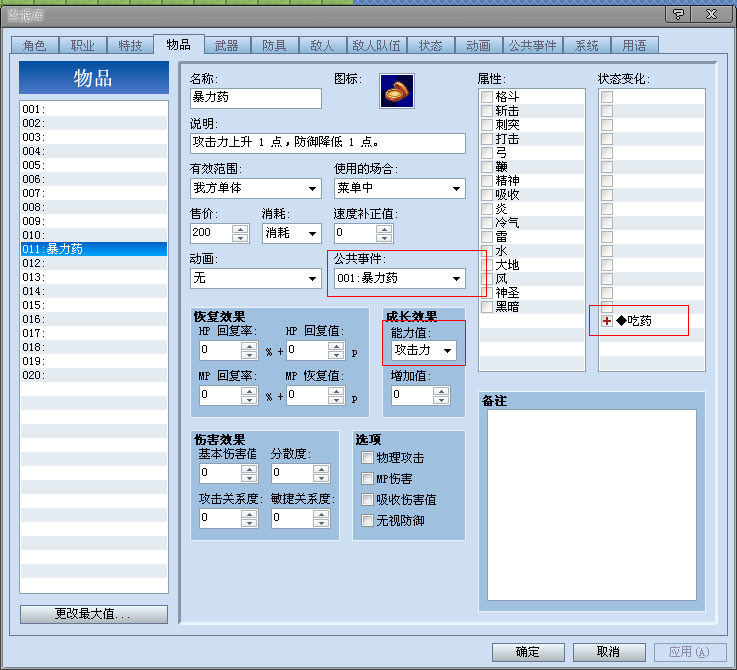
Task: Select item 001 in the item list
Action: pos(94,109)
